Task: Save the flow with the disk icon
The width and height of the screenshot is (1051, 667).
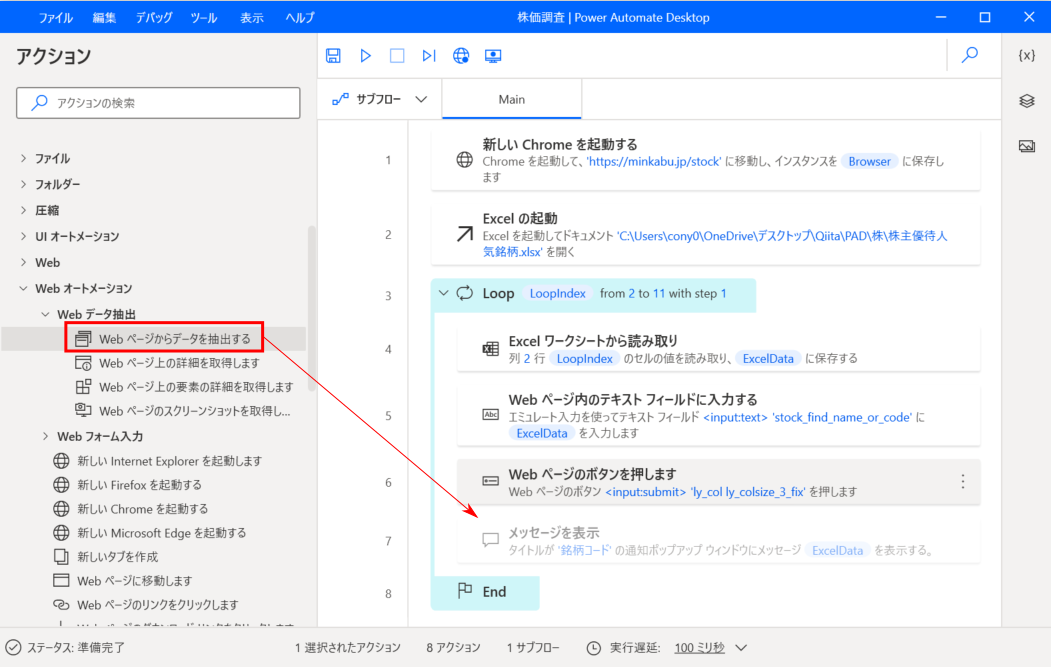Action: 333,56
